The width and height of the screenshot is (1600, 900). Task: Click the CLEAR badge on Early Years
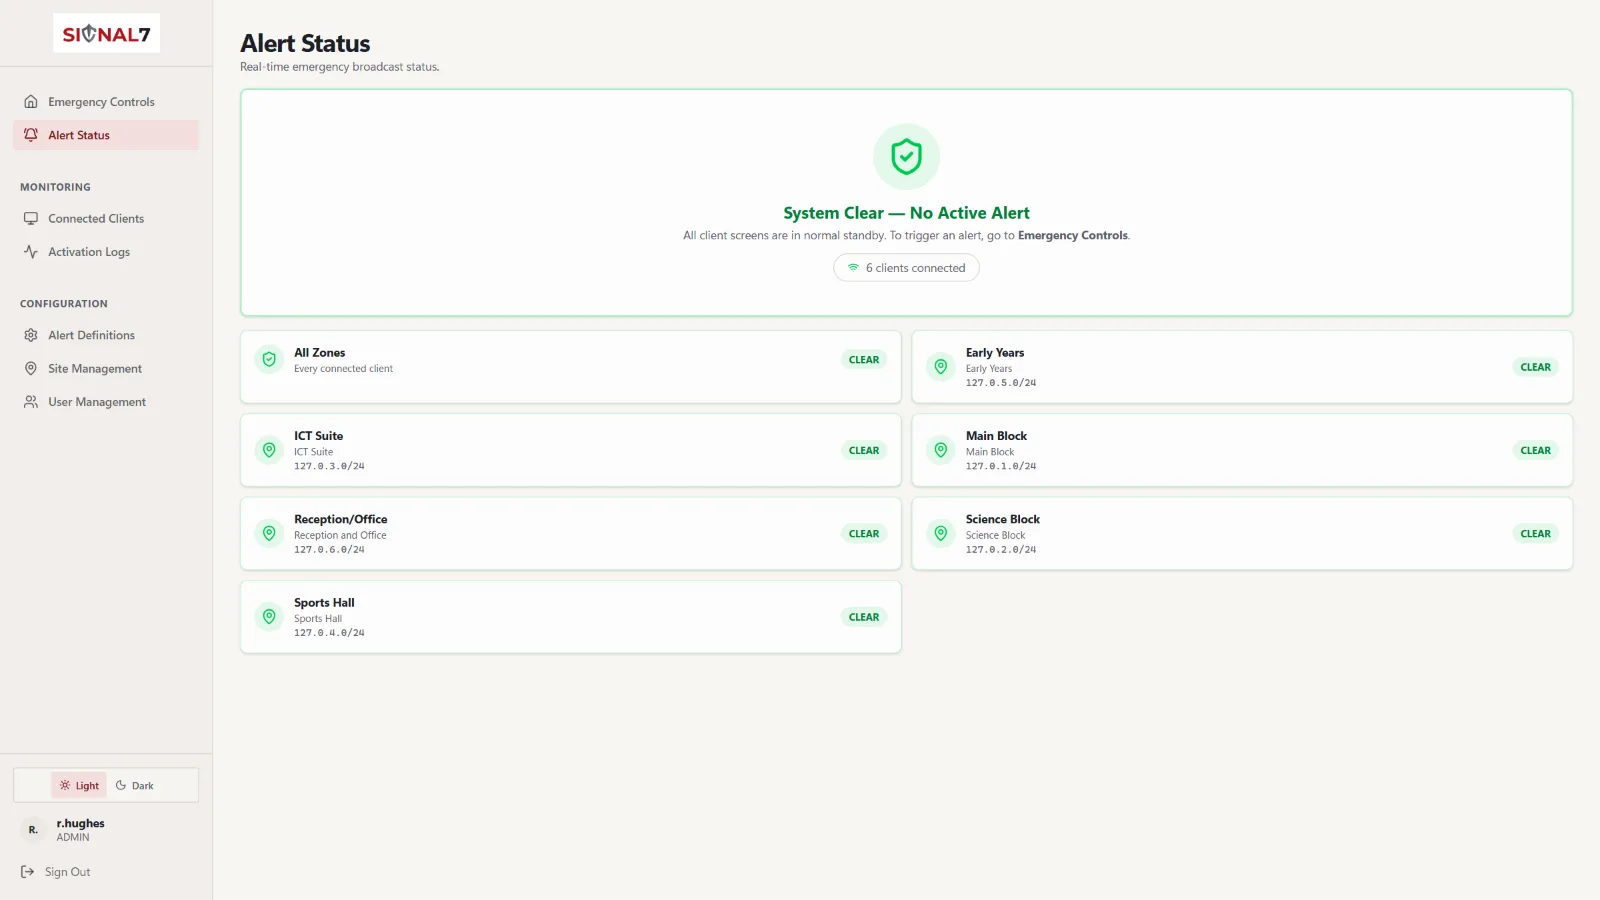pyautogui.click(x=1536, y=367)
